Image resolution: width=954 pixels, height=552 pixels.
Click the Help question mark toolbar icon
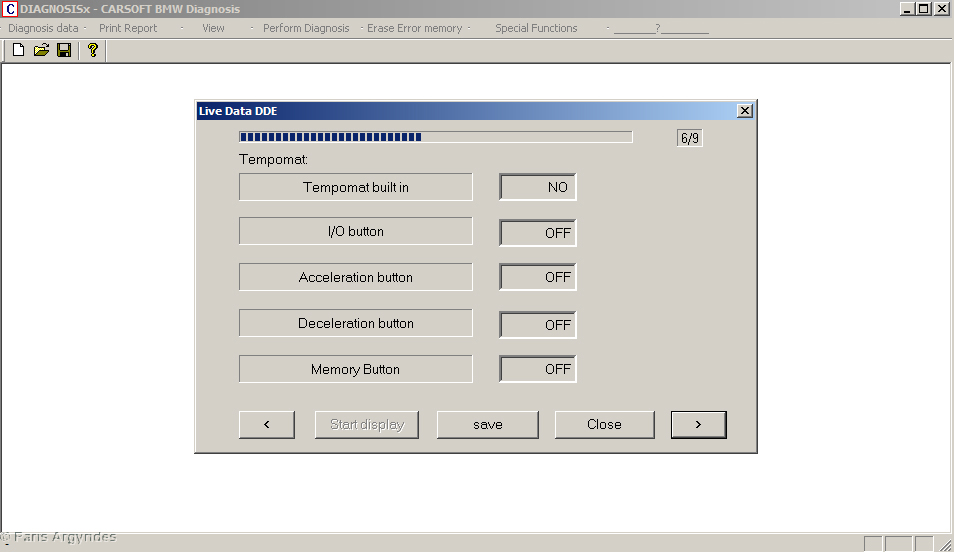[92, 50]
